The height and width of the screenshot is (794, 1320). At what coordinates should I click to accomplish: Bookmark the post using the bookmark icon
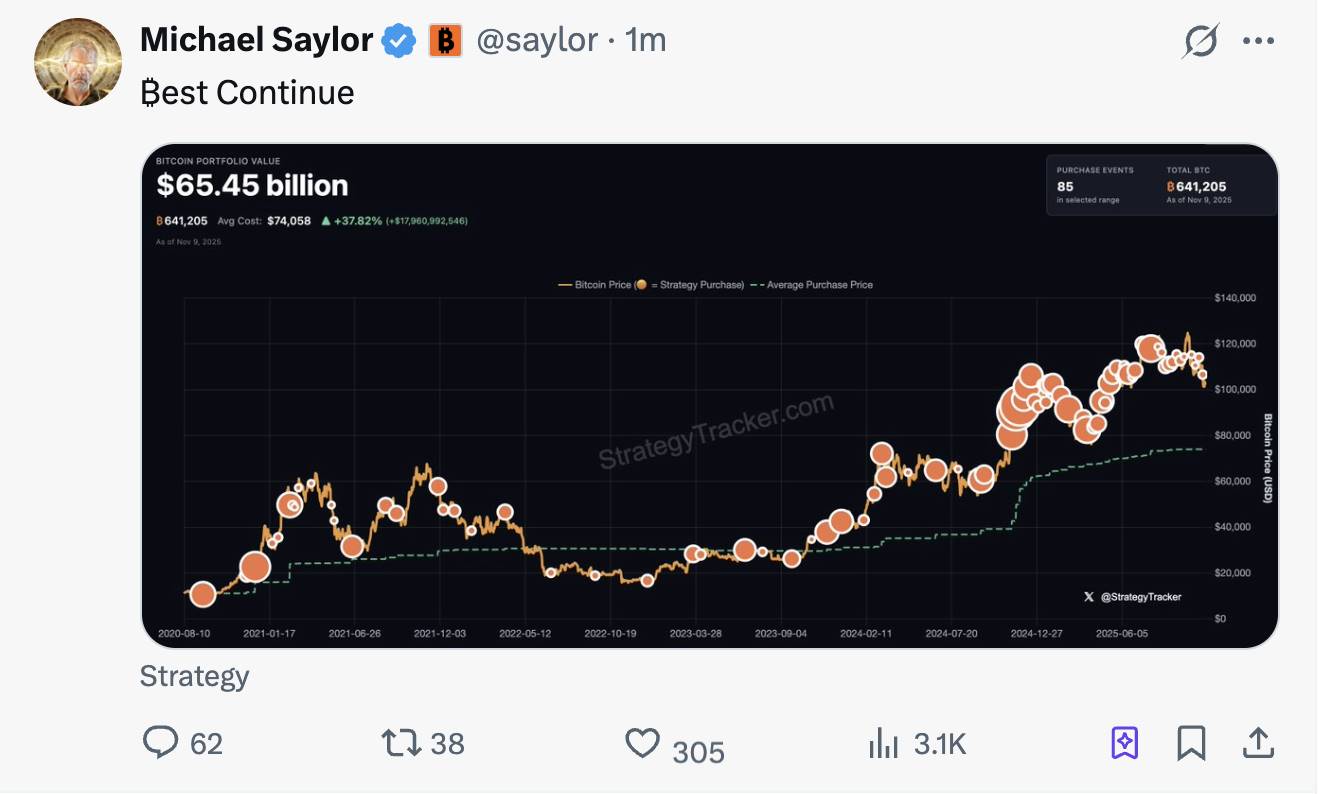1191,743
